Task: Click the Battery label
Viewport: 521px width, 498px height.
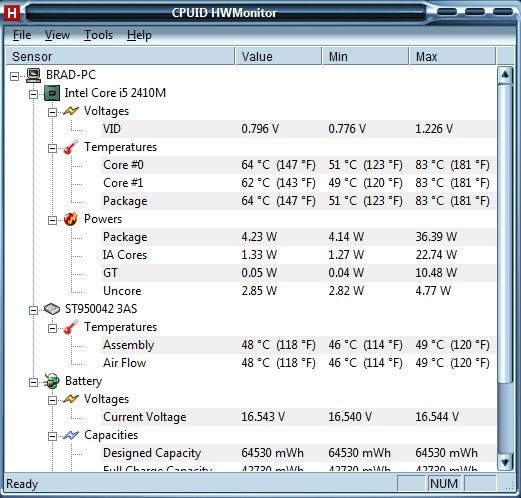Action: coord(83,381)
